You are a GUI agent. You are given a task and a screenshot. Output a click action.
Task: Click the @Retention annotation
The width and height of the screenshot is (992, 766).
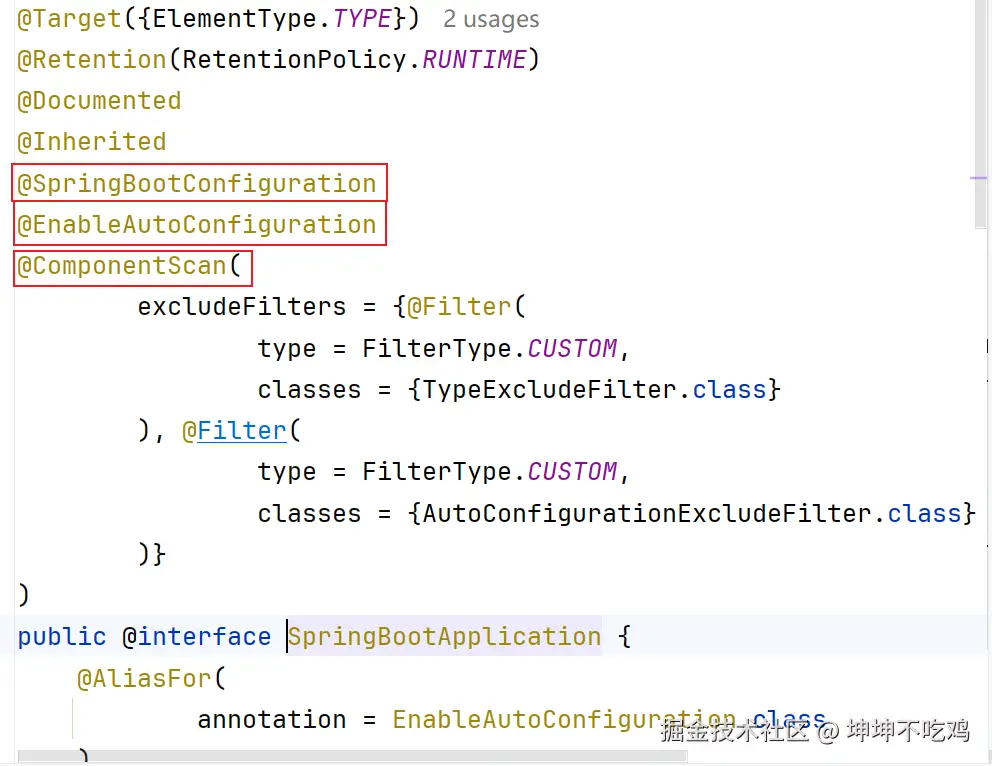tap(92, 60)
